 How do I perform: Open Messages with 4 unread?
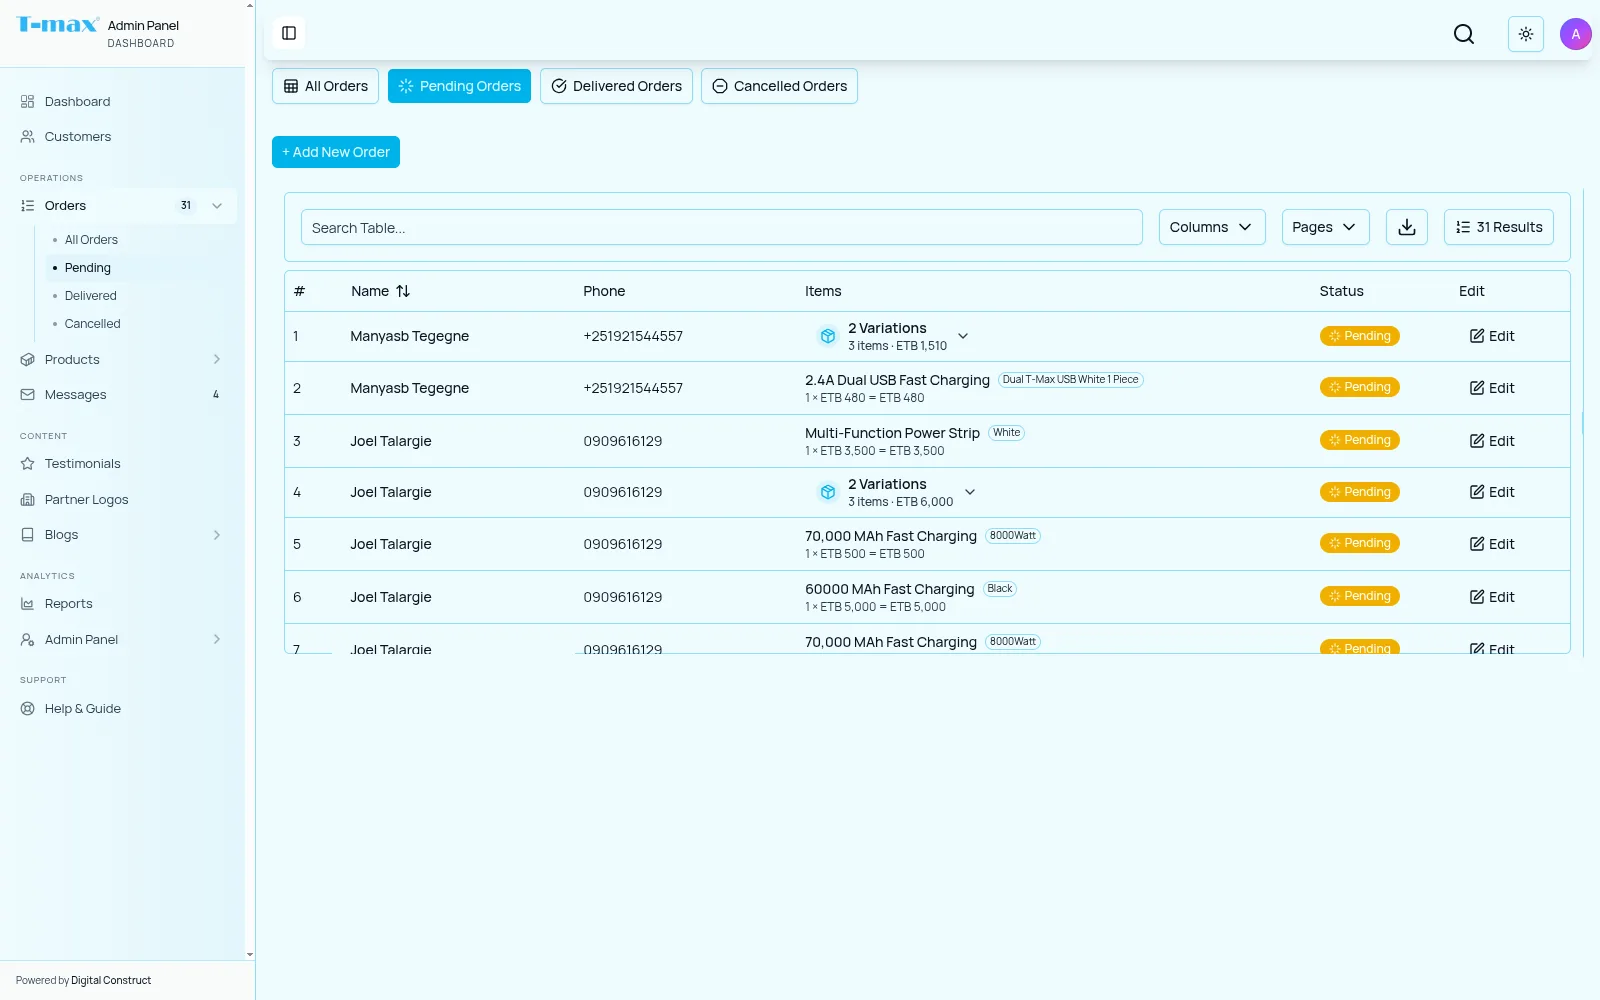(x=122, y=395)
